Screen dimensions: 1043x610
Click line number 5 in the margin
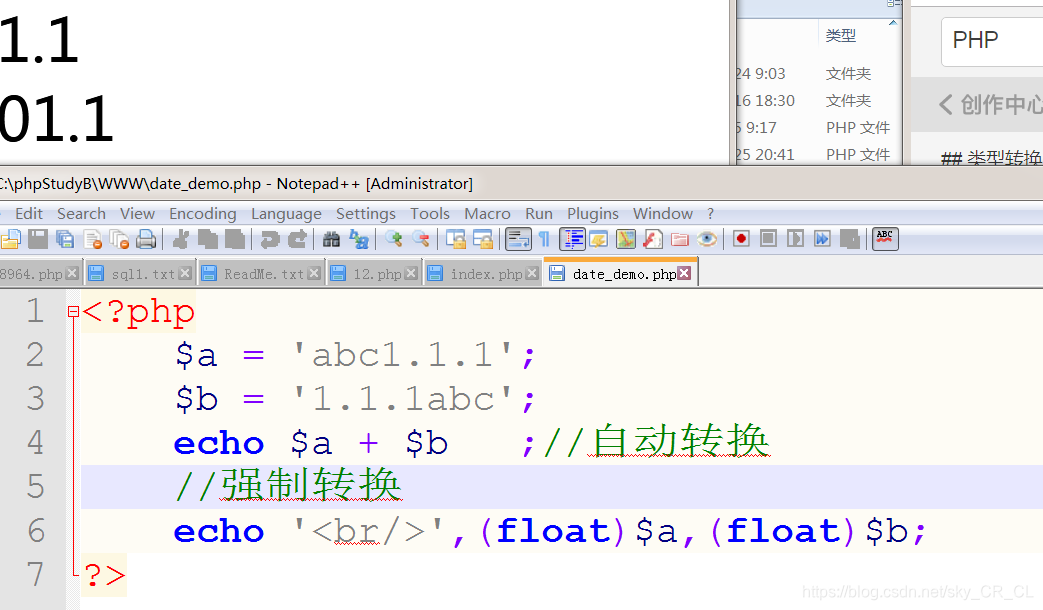[36, 486]
